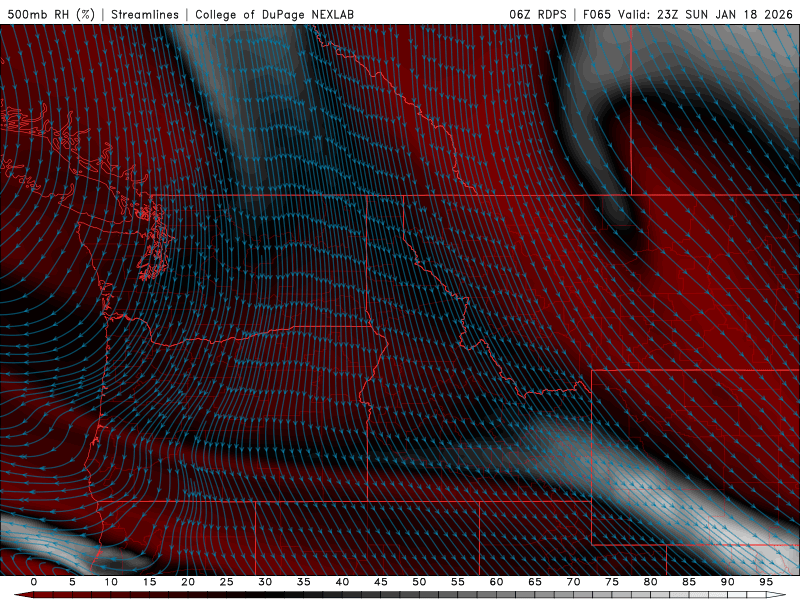
Task: Click the 0 label on the color scale
Action: 34,582
